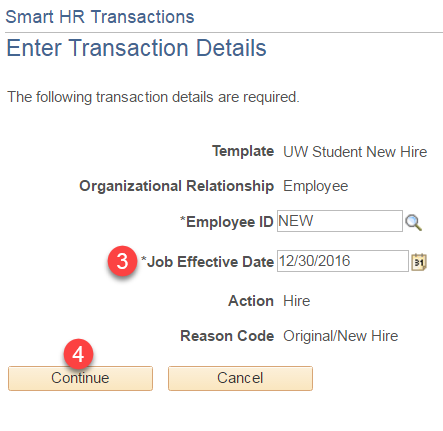Focus the Employee ID field containing NEW
This screenshot has width=443, height=431.
(340, 221)
